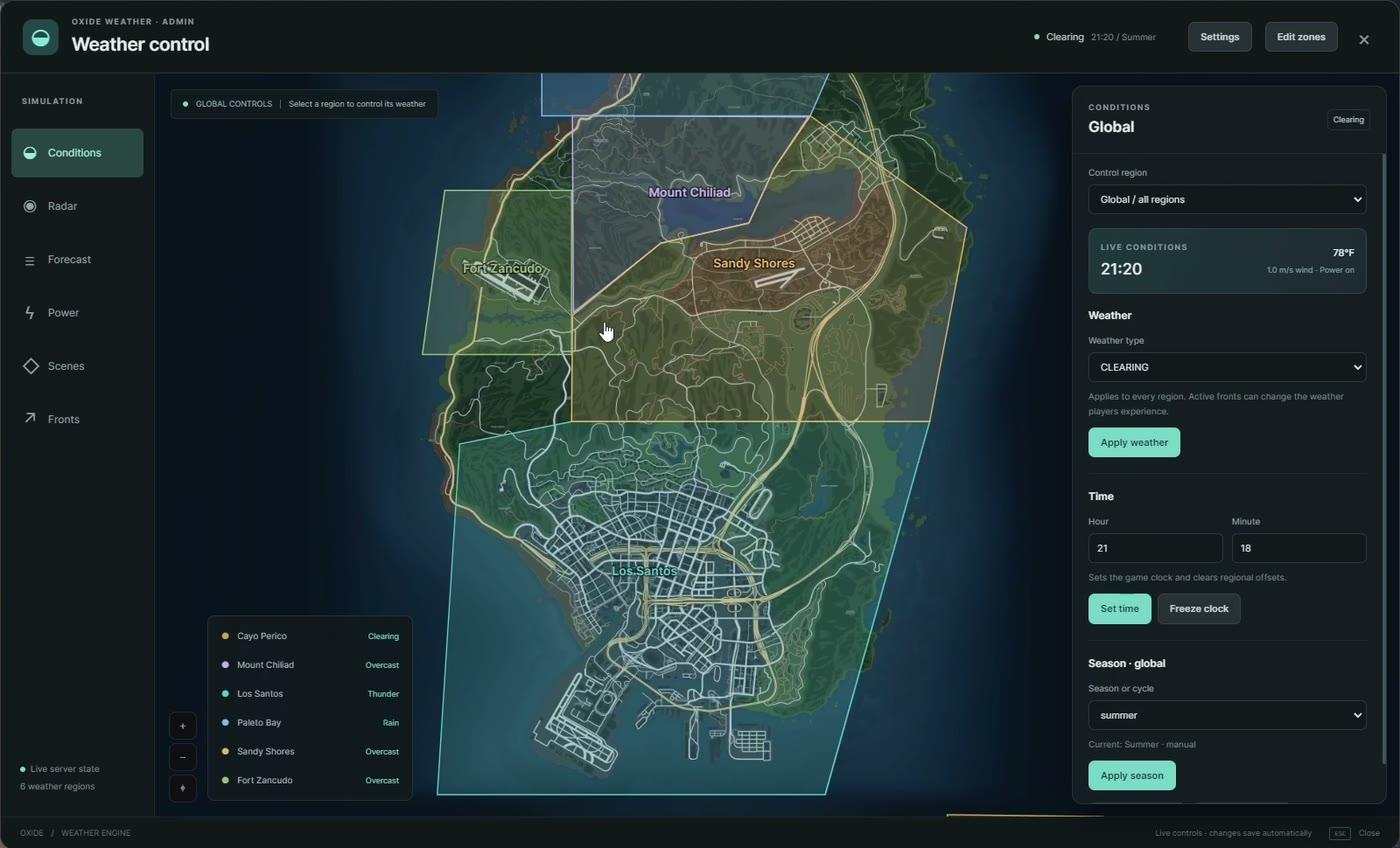Click Sandy Shores name in legend
The height and width of the screenshot is (848, 1400).
[265, 752]
